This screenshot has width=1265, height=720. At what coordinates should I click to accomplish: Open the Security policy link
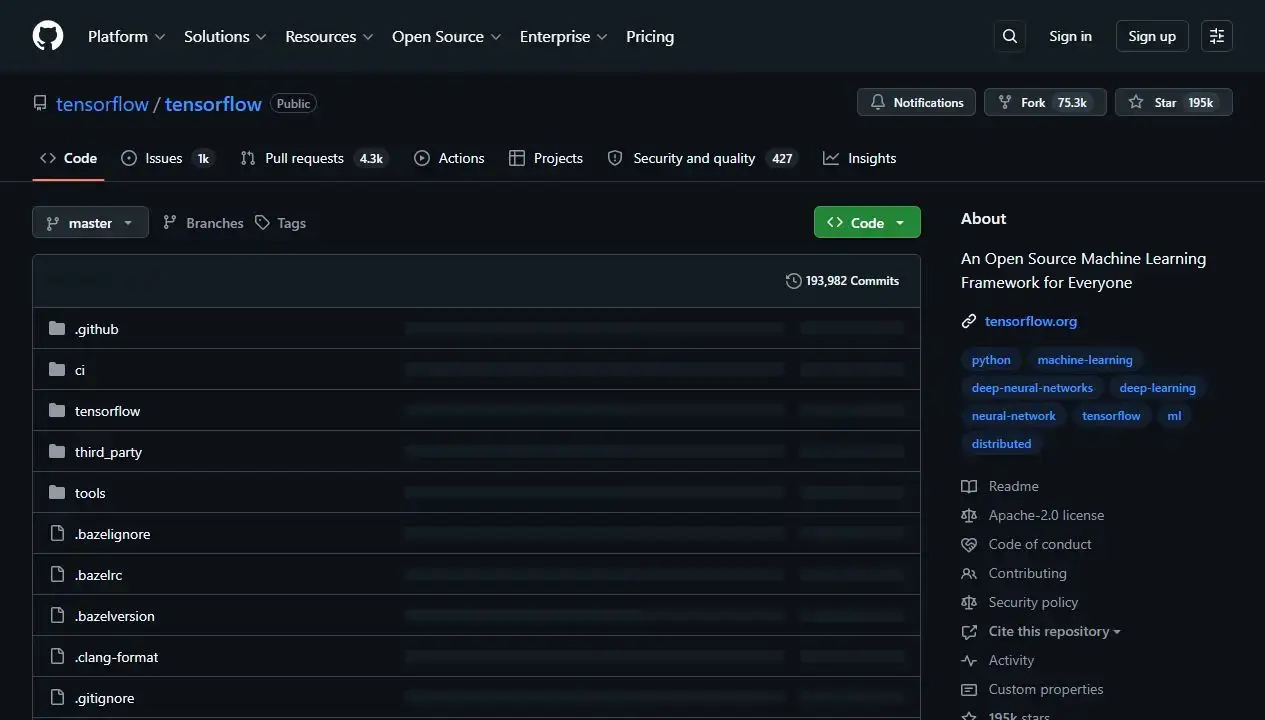[1033, 602]
